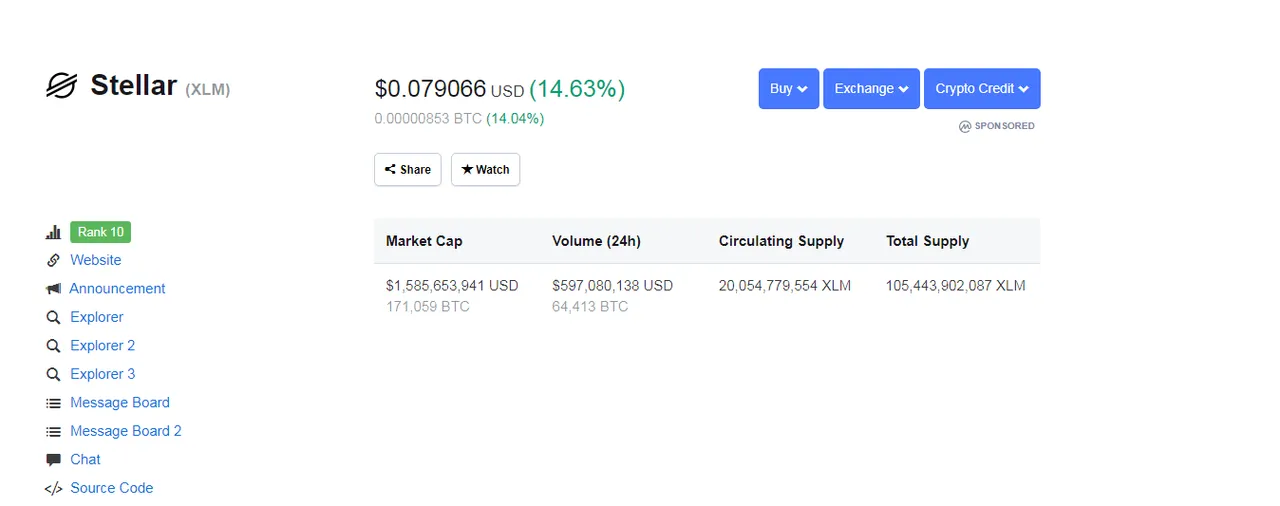Click the Total Supply column header
The image size is (1280, 506).
[x=927, y=241]
